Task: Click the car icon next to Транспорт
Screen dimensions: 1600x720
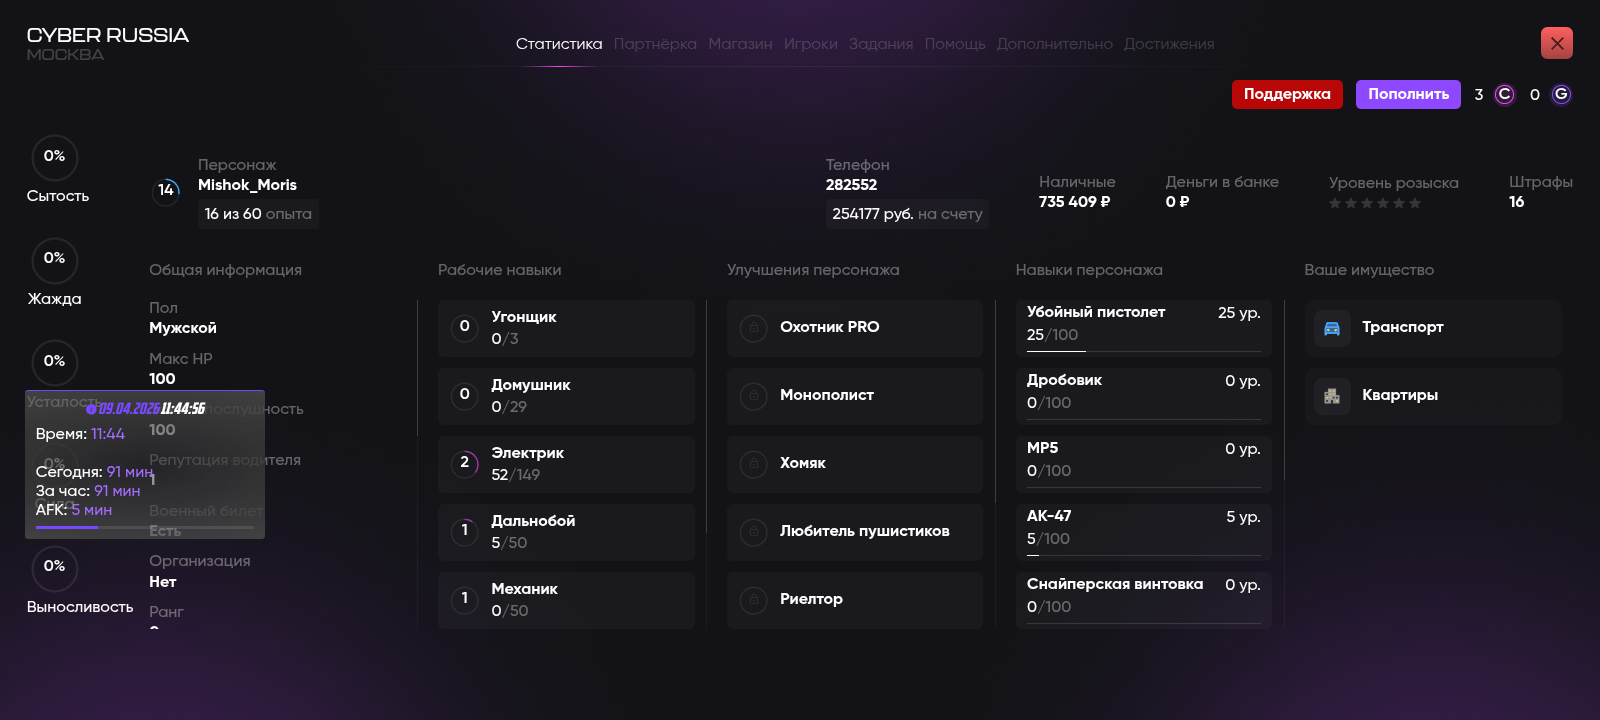Action: point(1332,328)
